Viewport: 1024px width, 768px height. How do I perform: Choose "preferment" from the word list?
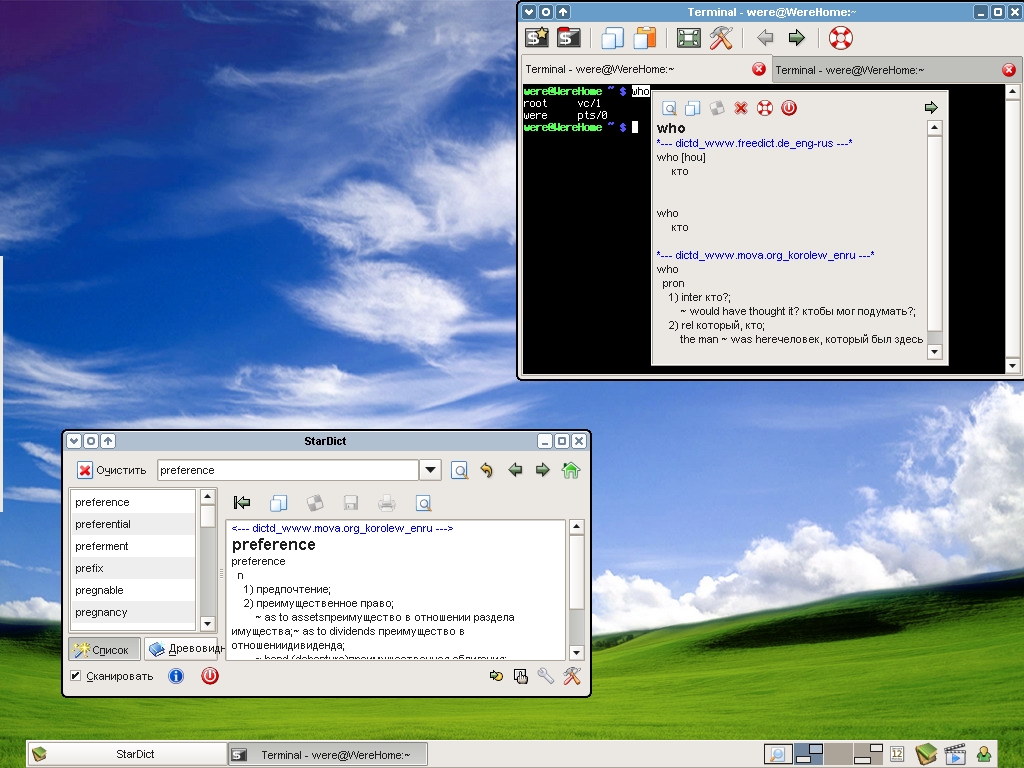tap(133, 547)
